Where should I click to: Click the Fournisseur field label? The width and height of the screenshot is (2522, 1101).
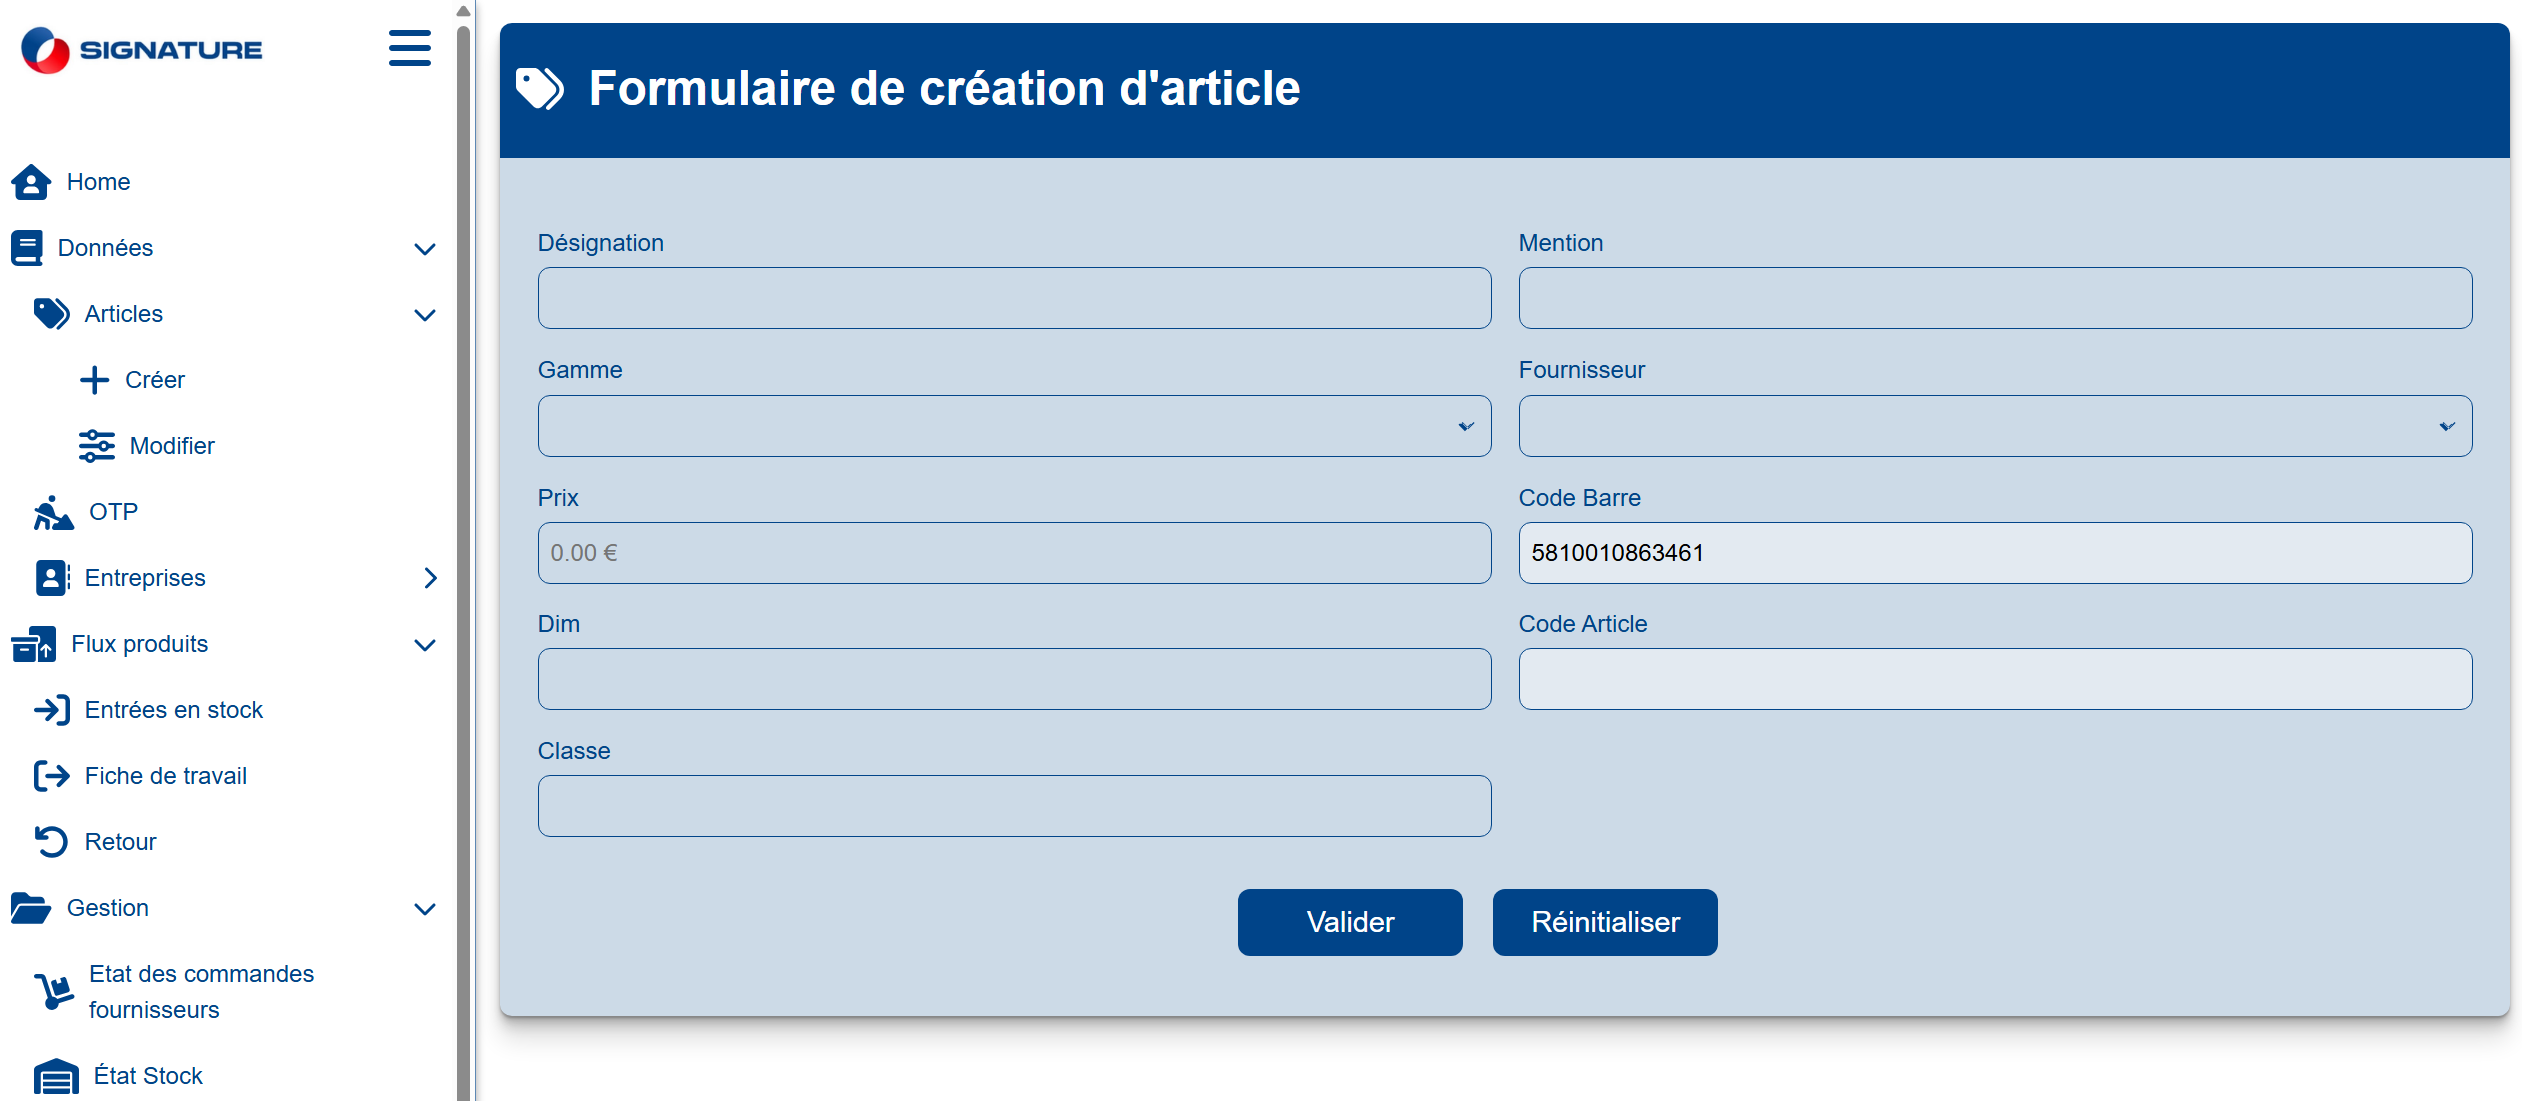(1582, 370)
